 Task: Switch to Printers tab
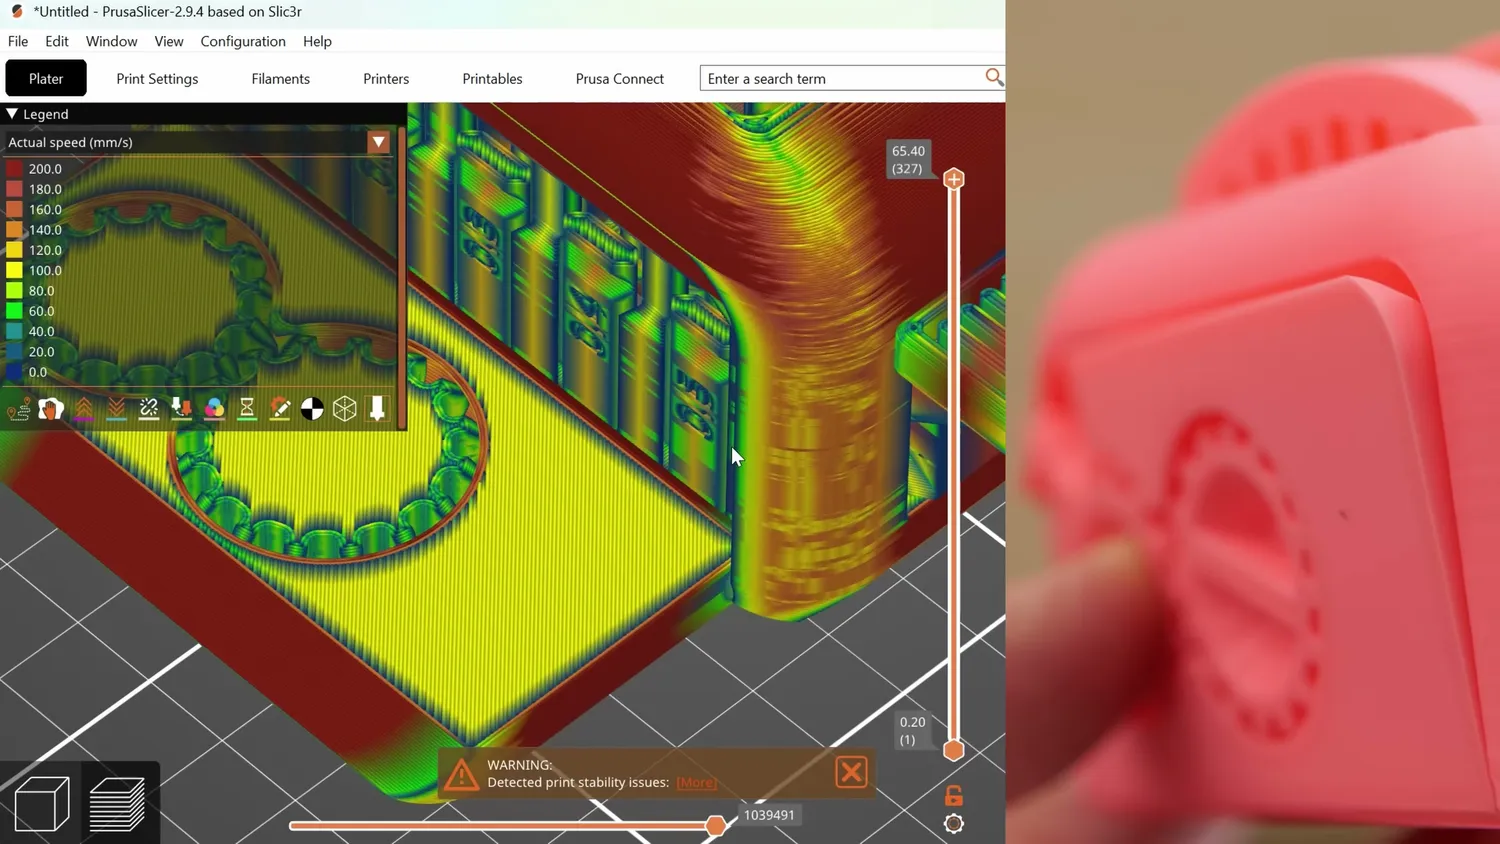pyautogui.click(x=386, y=78)
